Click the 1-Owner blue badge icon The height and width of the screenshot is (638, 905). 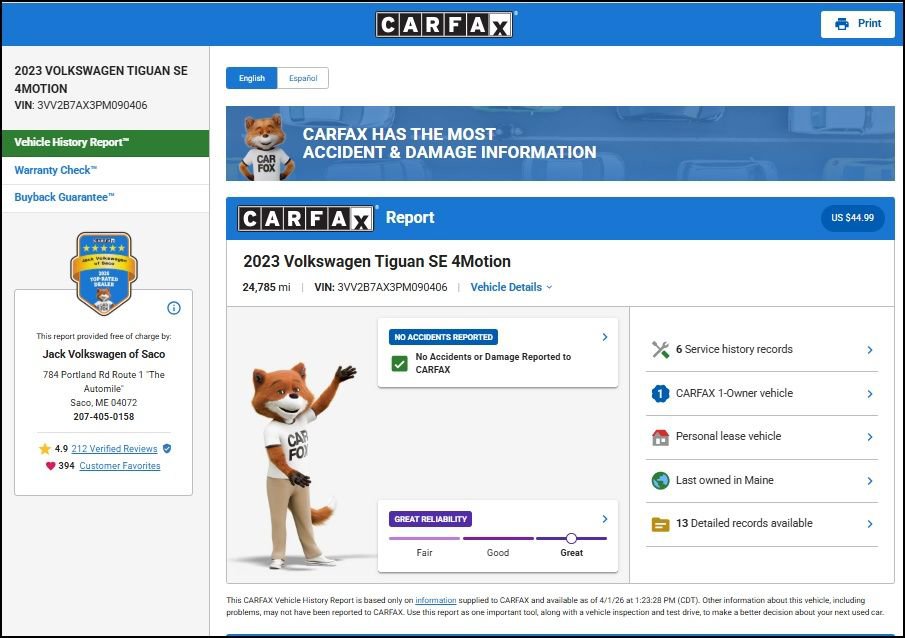pyautogui.click(x=660, y=394)
